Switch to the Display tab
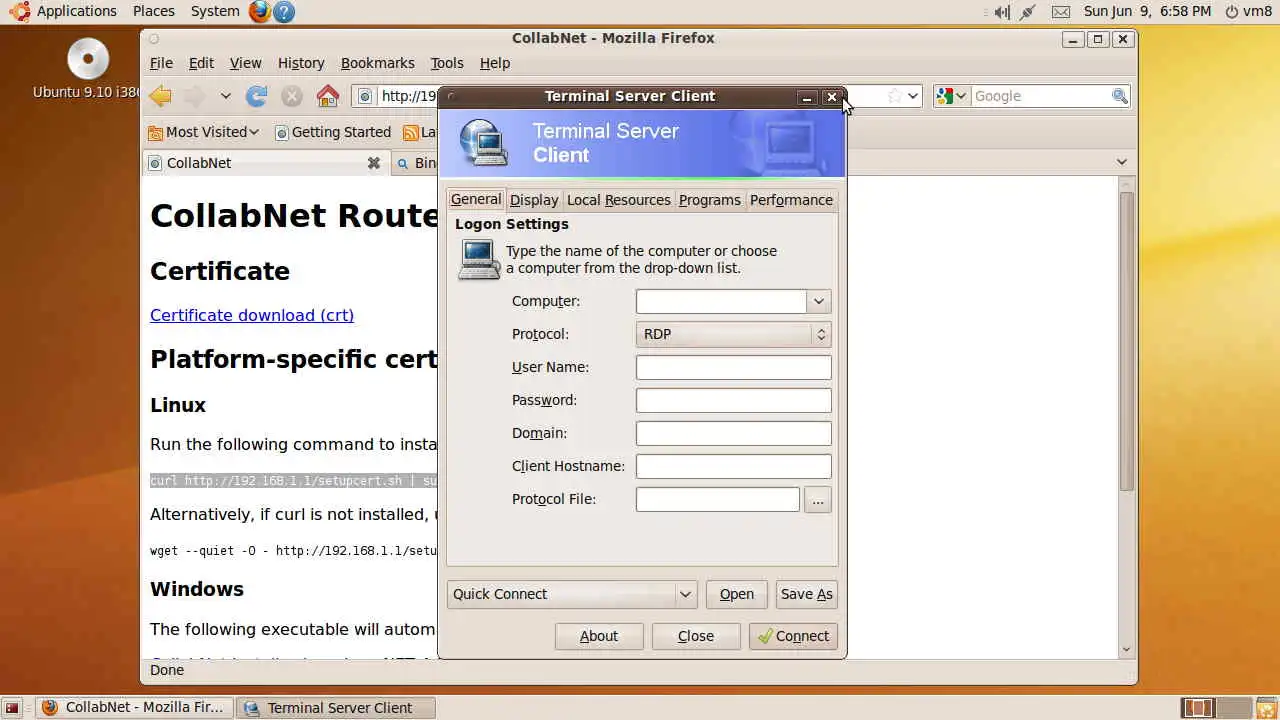 [534, 200]
